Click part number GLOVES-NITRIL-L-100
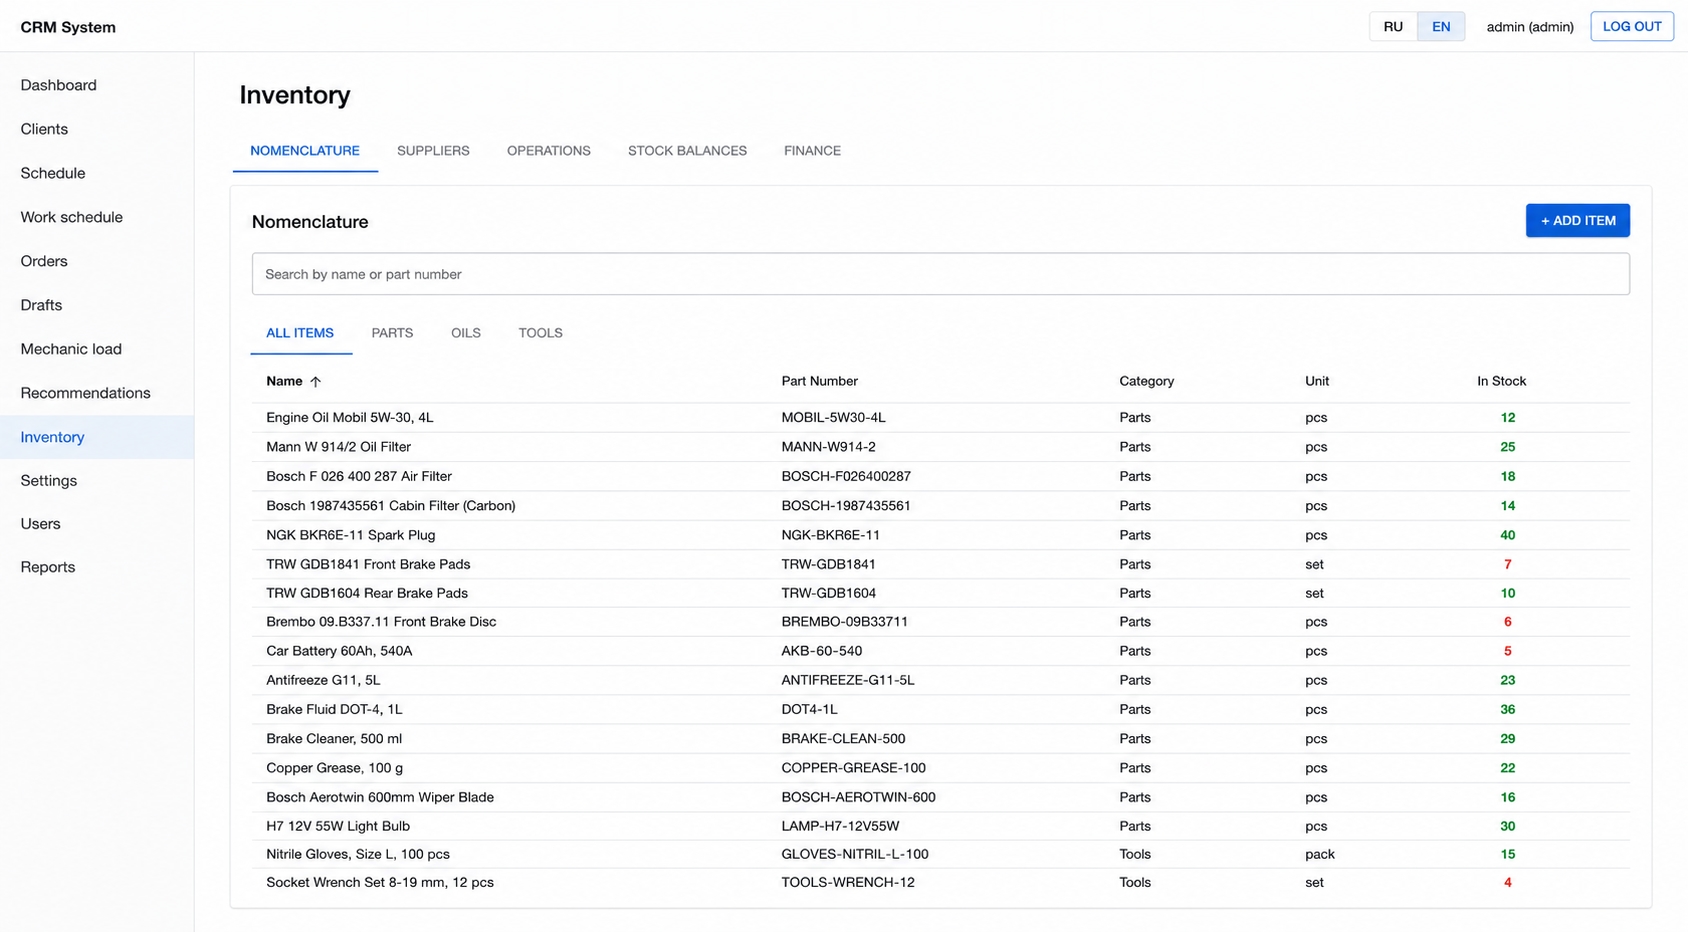The width and height of the screenshot is (1688, 932). [x=854, y=854]
